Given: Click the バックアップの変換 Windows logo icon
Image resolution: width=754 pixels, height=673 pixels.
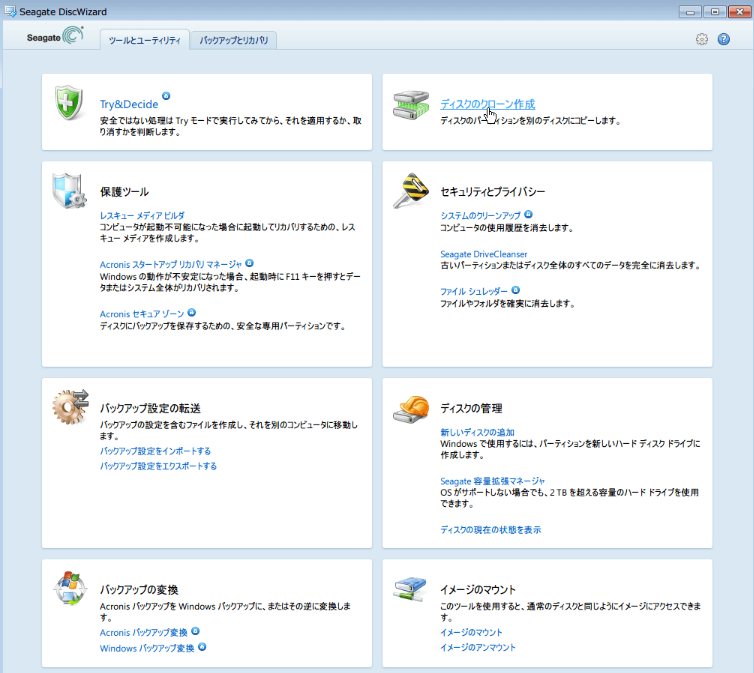Looking at the screenshot, I should 70,588.
